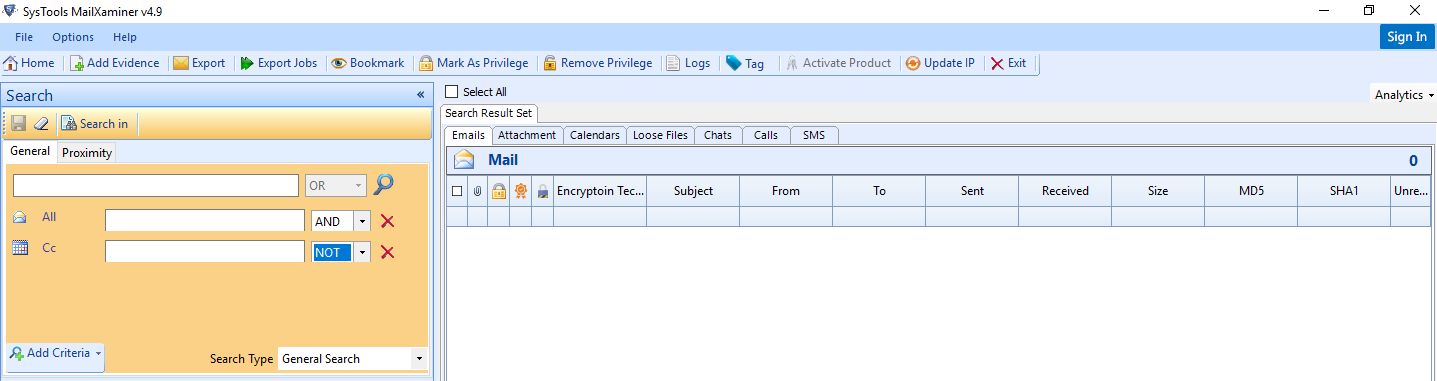Click the encryption lock column header icon
Screen dimensions: 1437x381
click(x=542, y=191)
